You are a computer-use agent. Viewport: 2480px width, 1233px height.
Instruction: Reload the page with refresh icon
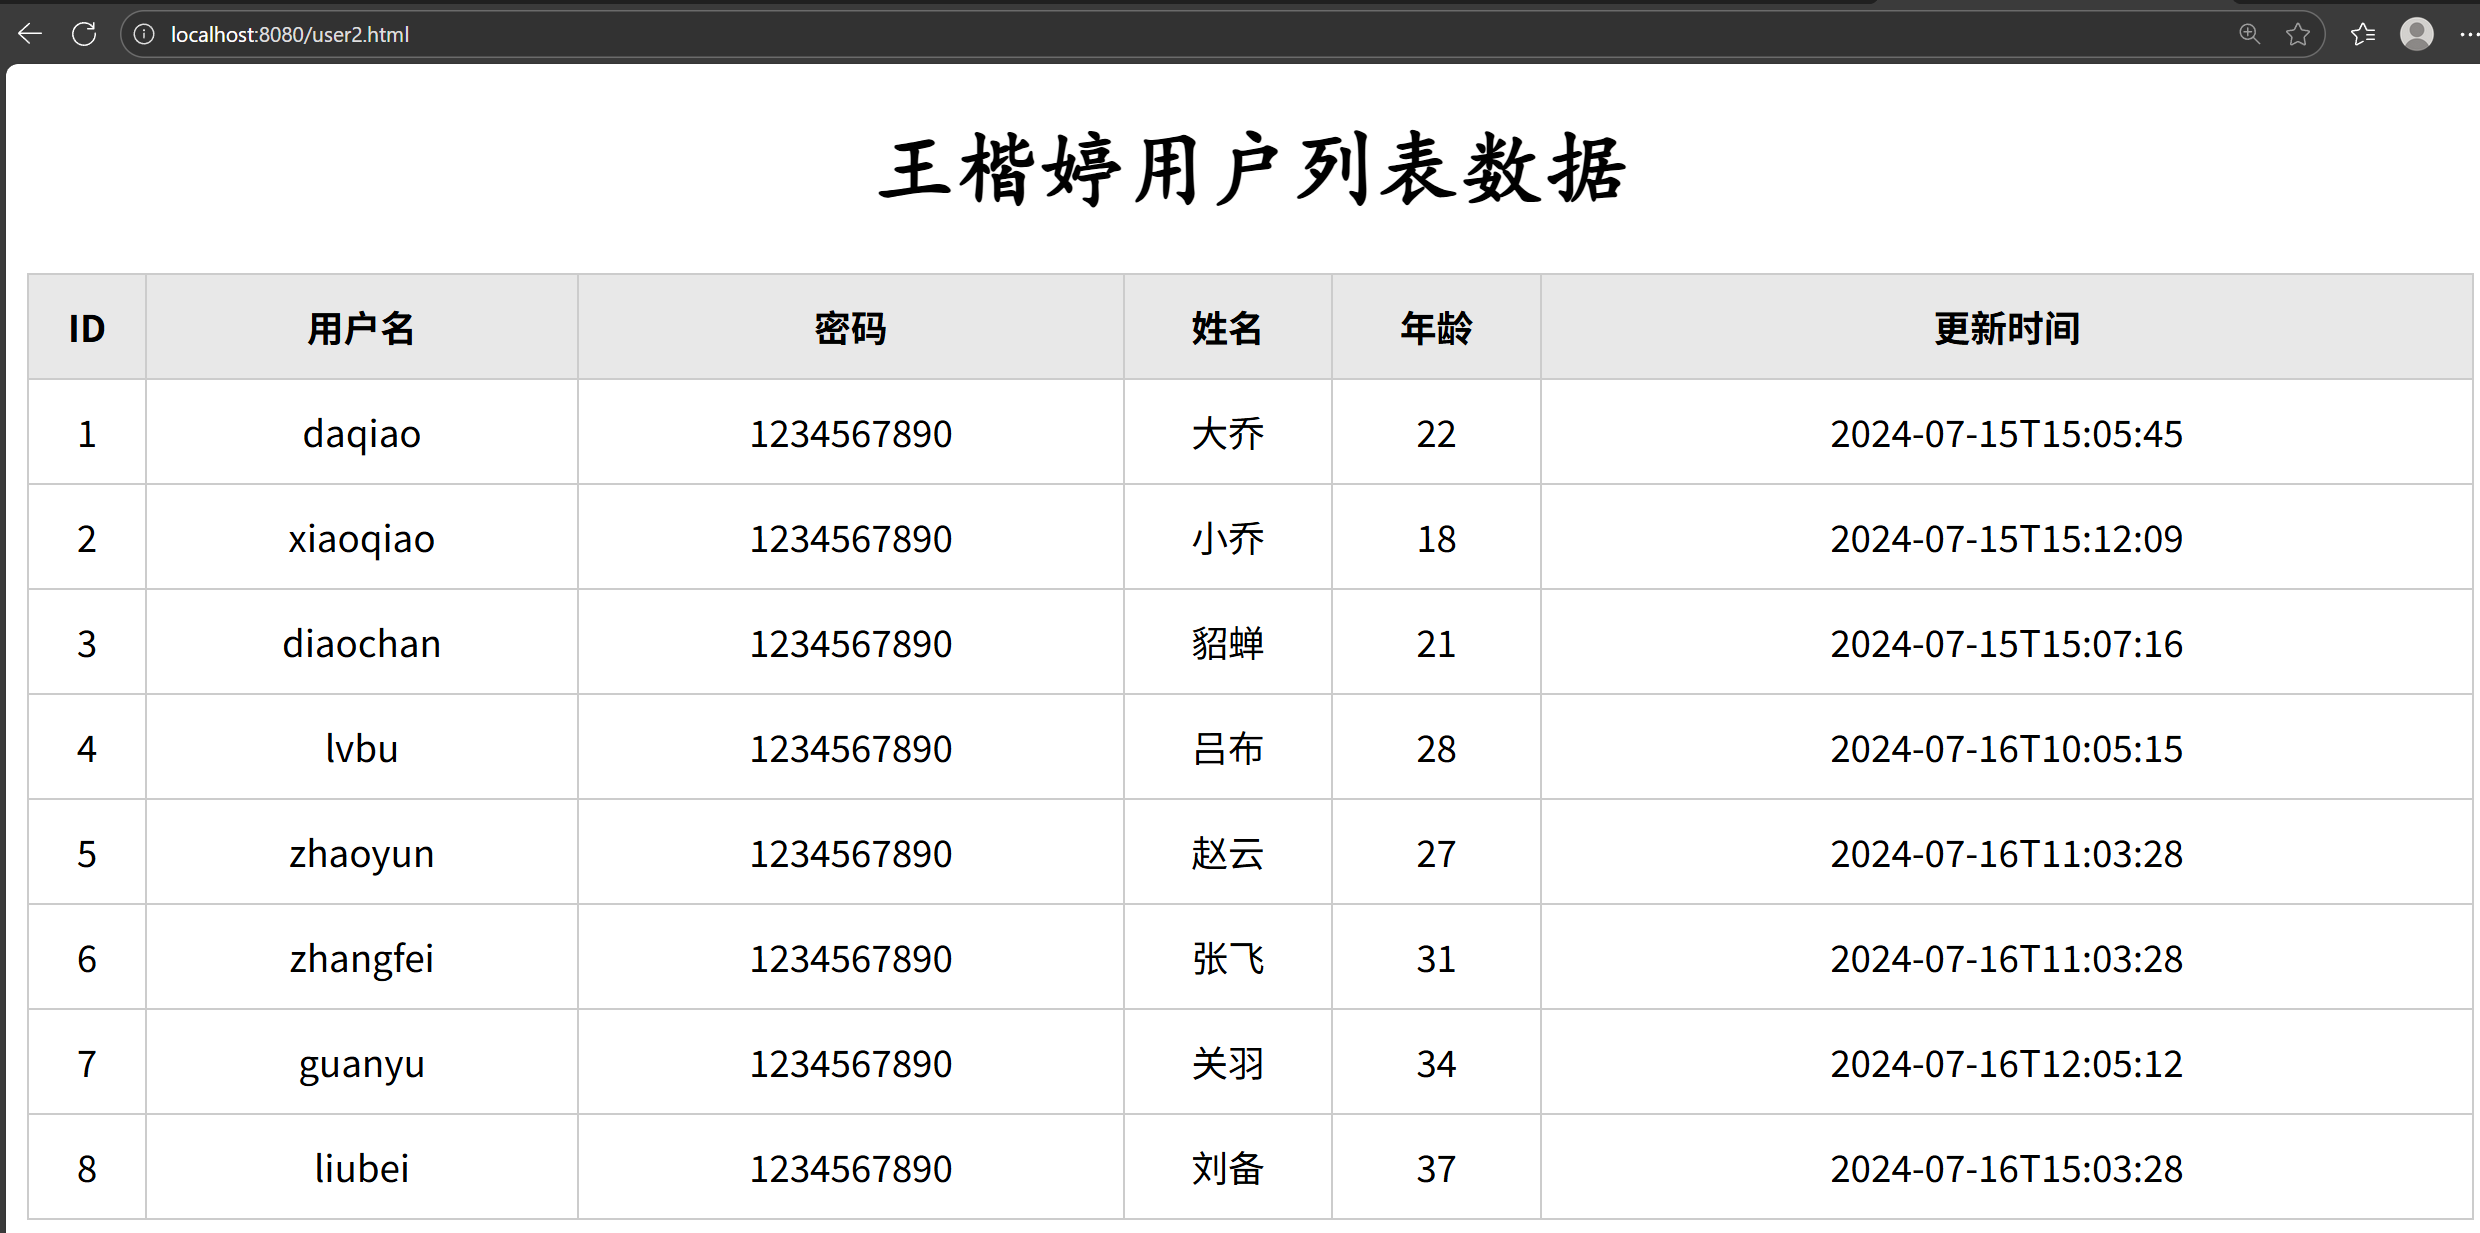(x=84, y=34)
